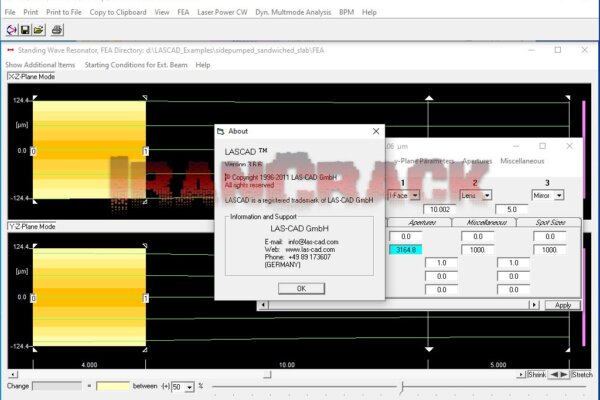The width and height of the screenshot is (600, 400).
Task: Open the View menu
Action: [x=162, y=12]
